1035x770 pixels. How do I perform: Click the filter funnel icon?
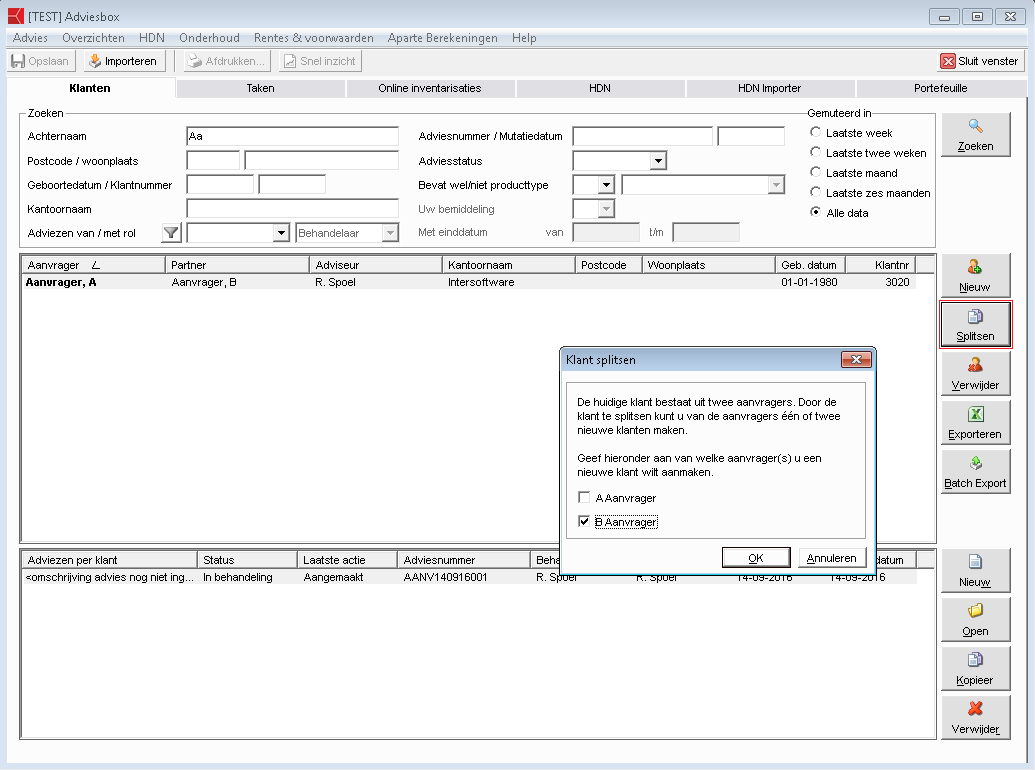coord(171,233)
